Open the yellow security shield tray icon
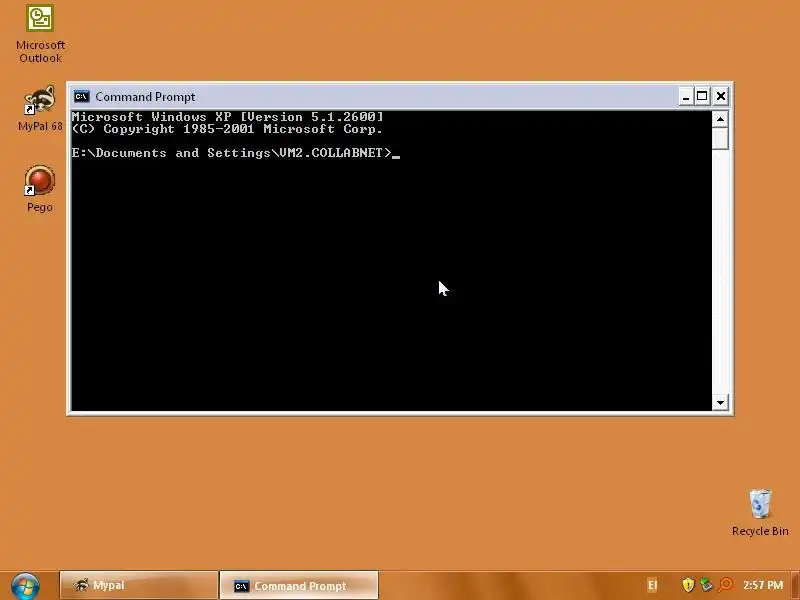 click(688, 585)
